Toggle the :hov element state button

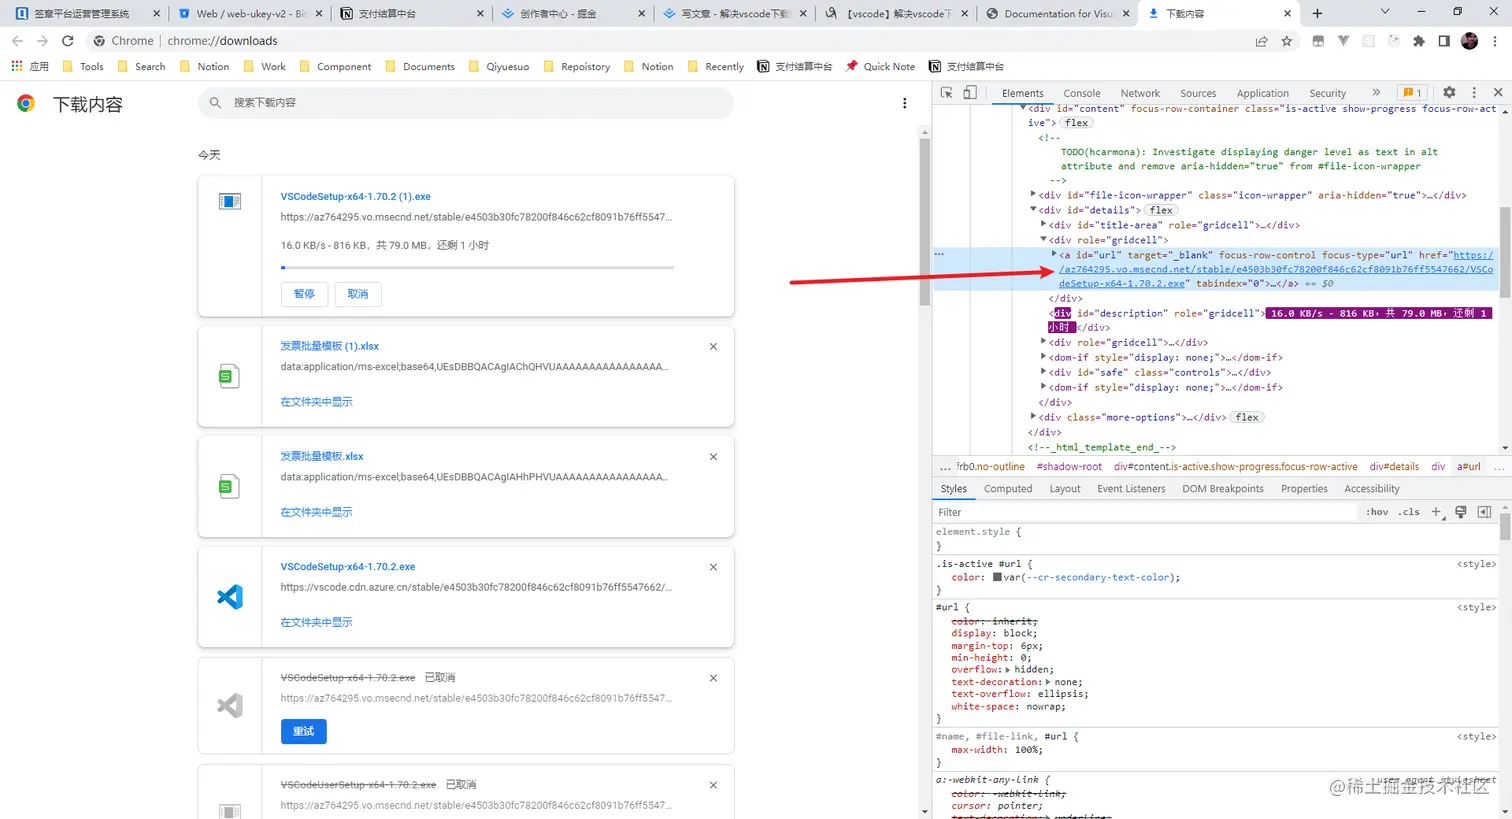tap(1377, 512)
